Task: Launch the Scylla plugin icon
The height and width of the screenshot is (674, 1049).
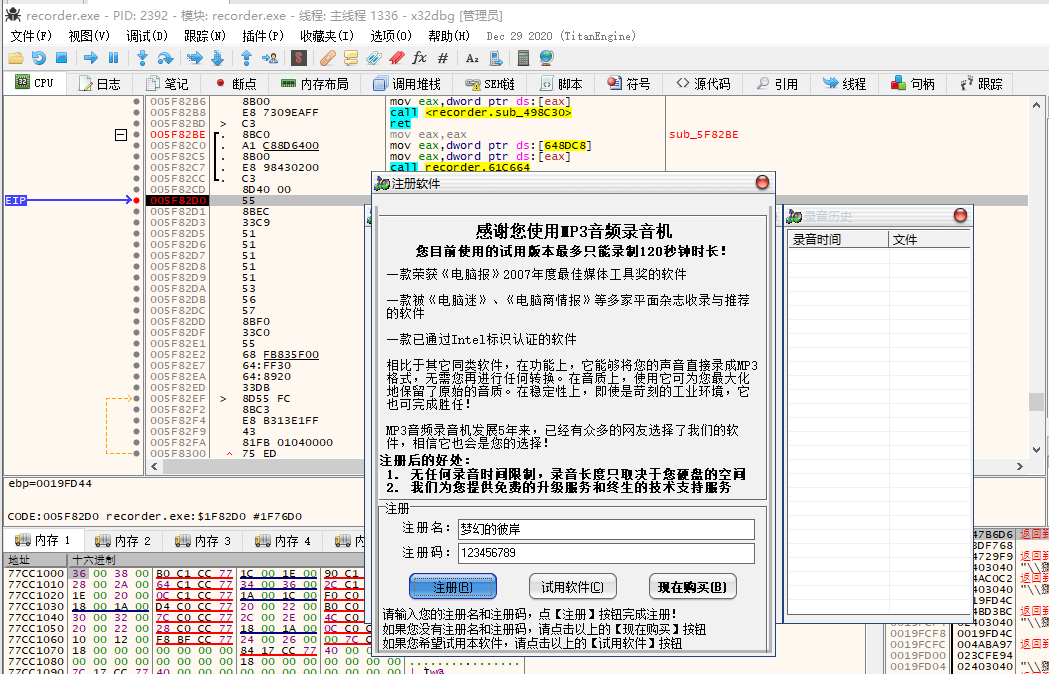Action: [x=299, y=58]
